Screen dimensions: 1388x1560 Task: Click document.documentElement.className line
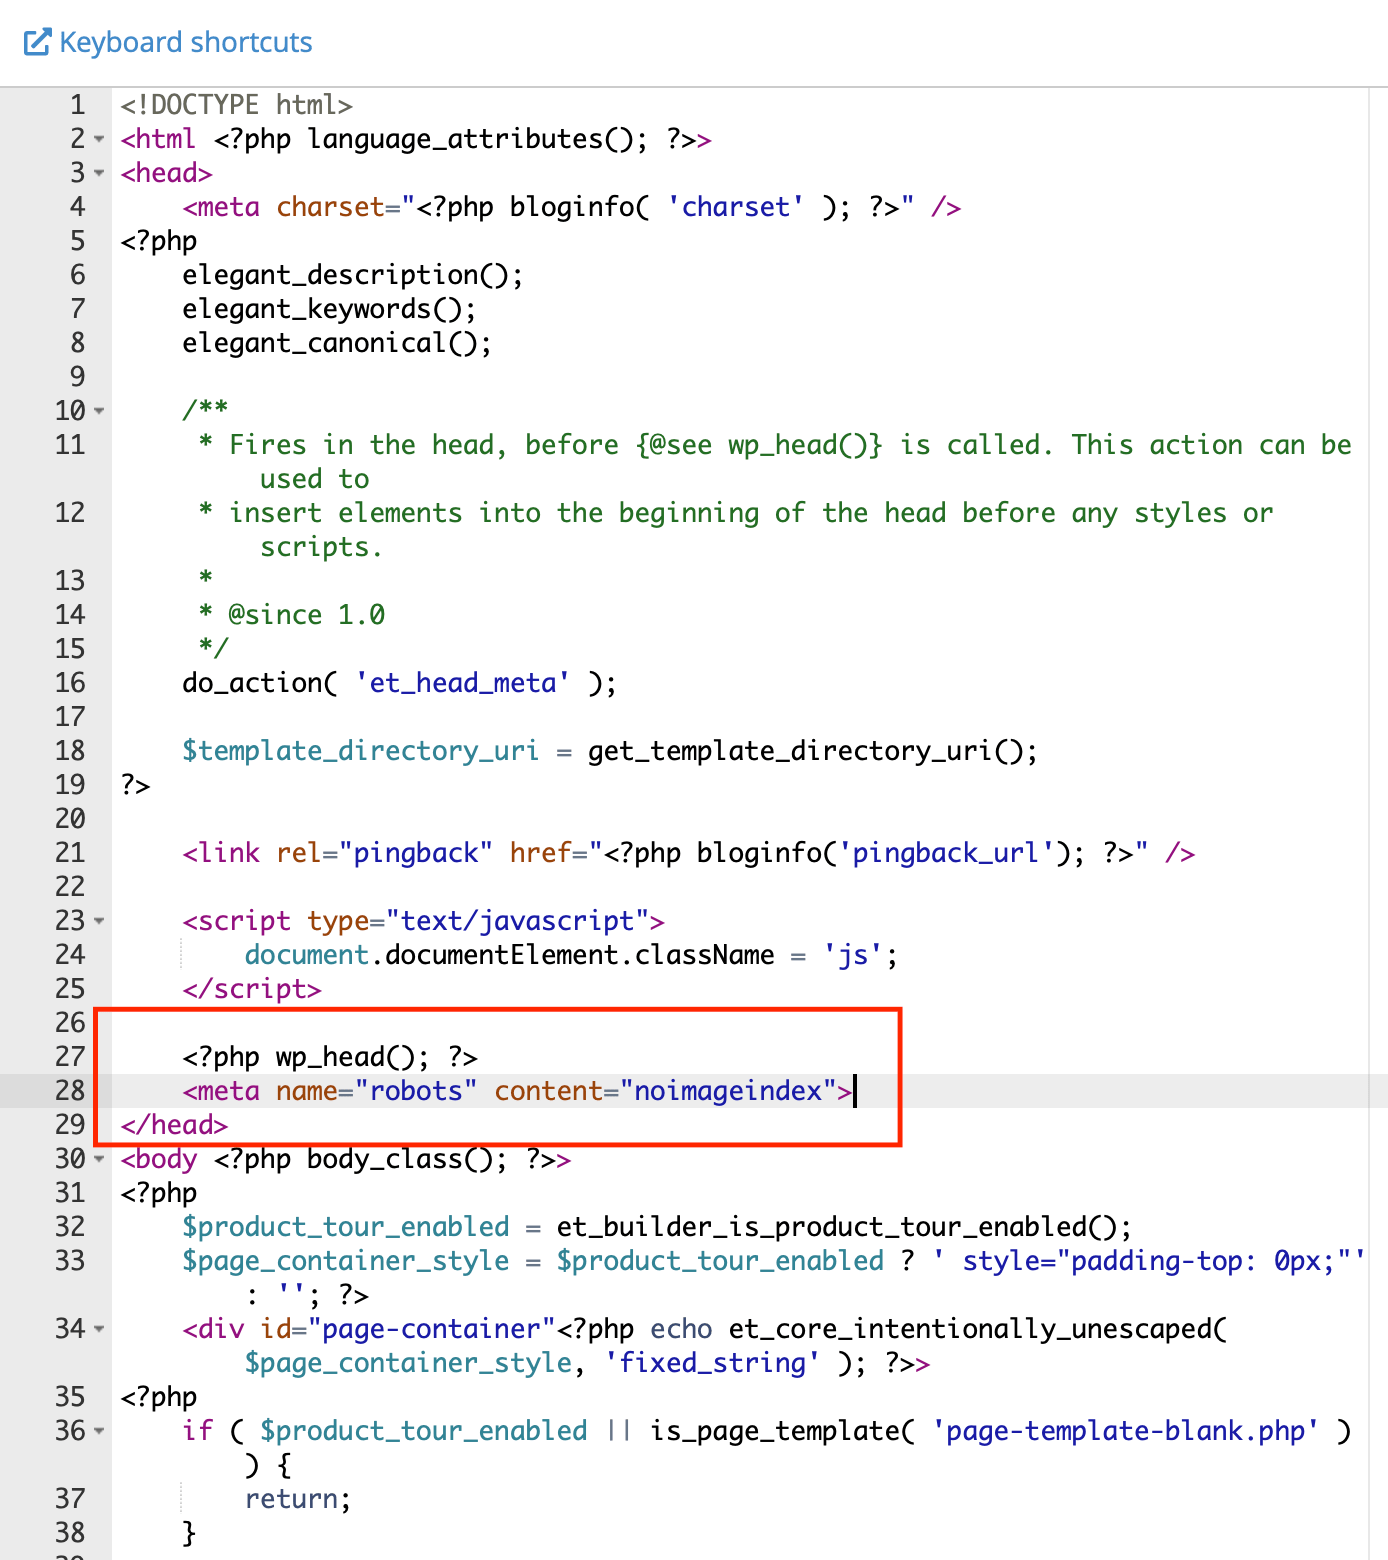[x=571, y=955]
